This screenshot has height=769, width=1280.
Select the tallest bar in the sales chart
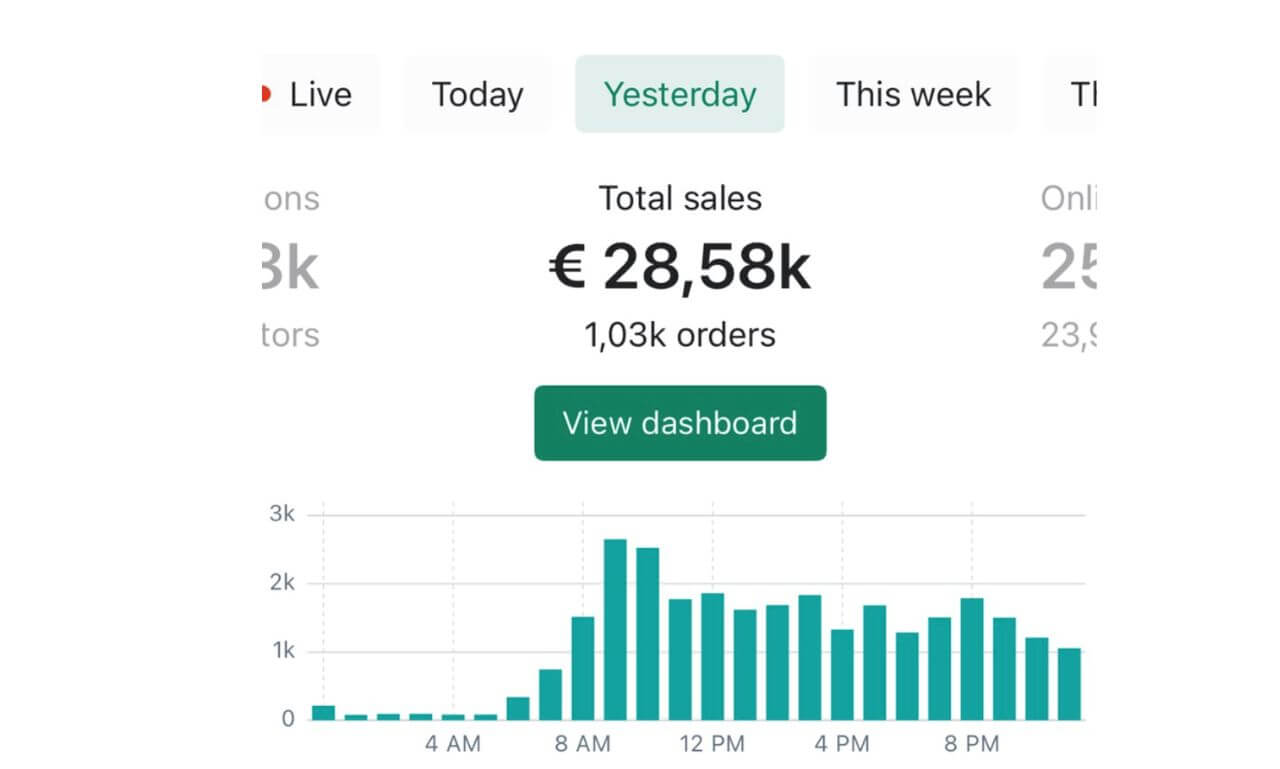(615, 629)
